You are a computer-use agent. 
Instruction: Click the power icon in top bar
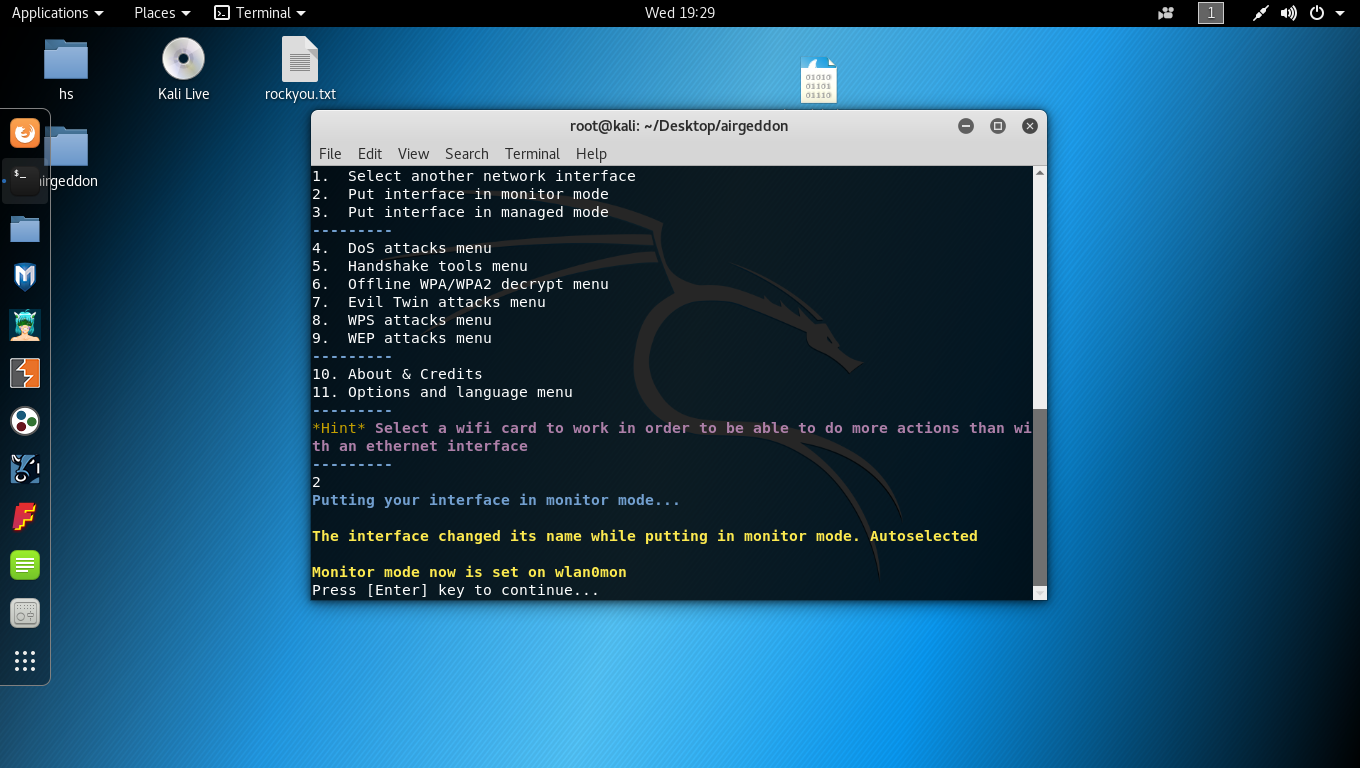[x=1317, y=13]
